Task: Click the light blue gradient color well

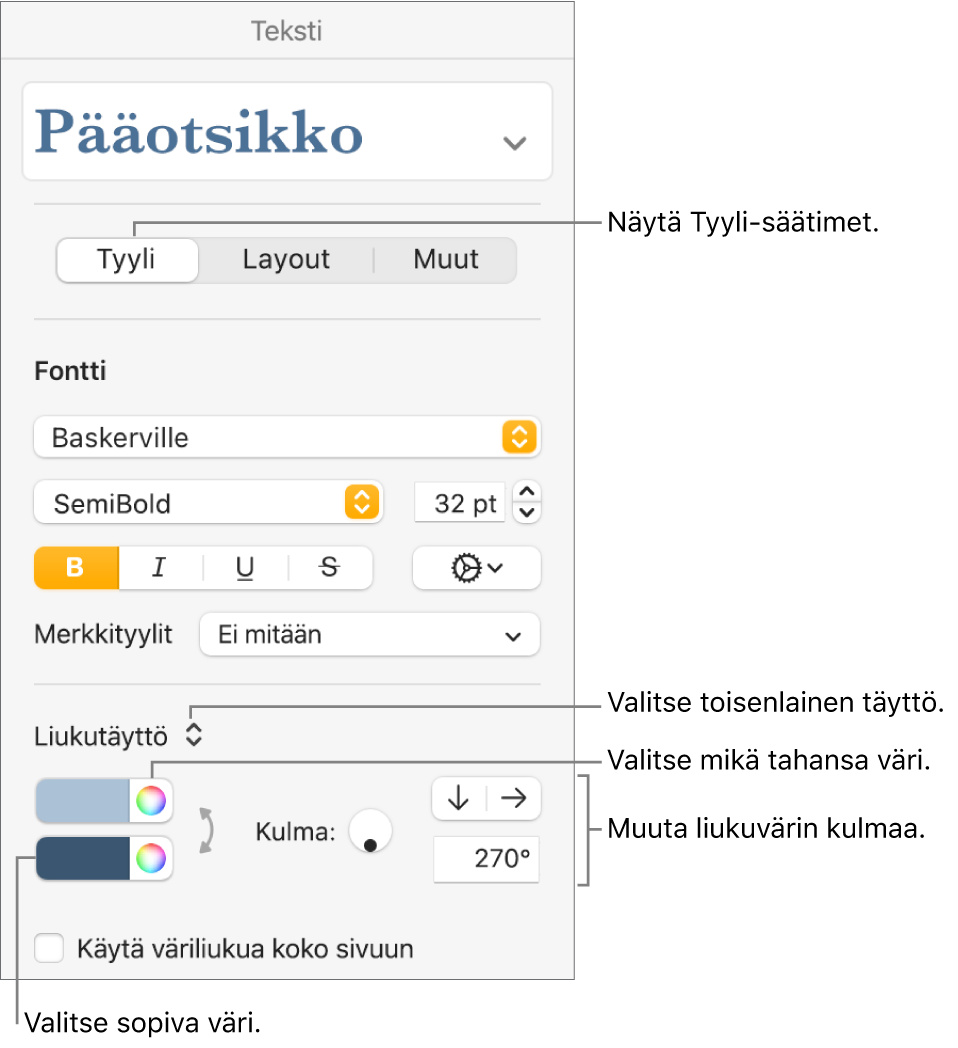Action: [x=82, y=800]
